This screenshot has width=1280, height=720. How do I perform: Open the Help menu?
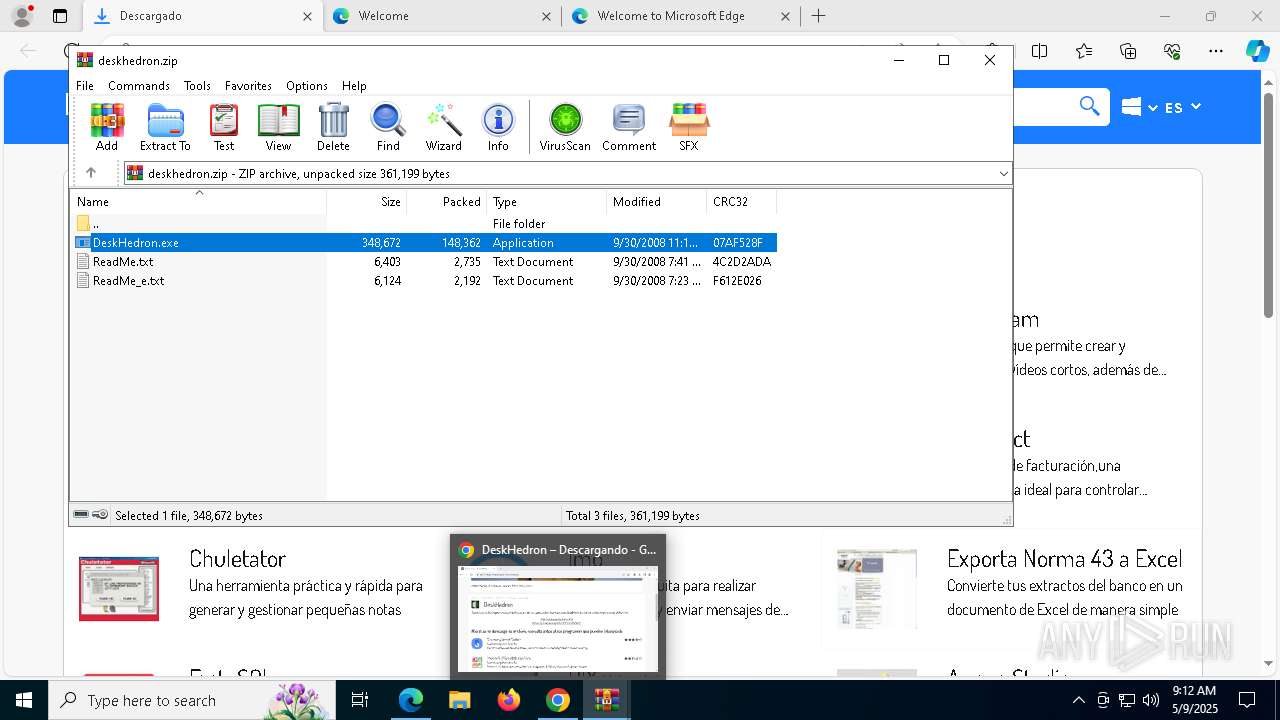354,86
